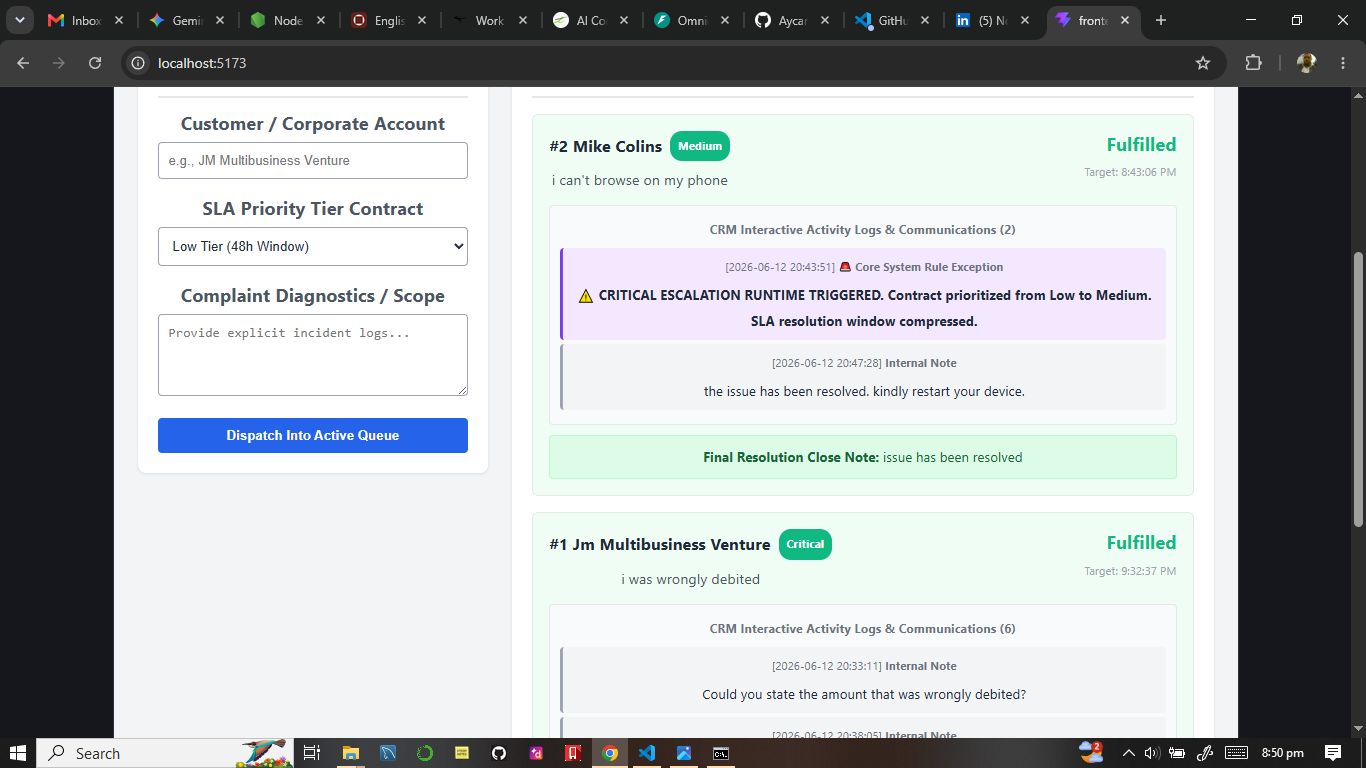Screen dimensions: 1366x768
Task: Click into the Complaint Diagnostics textarea
Action: tap(313, 355)
